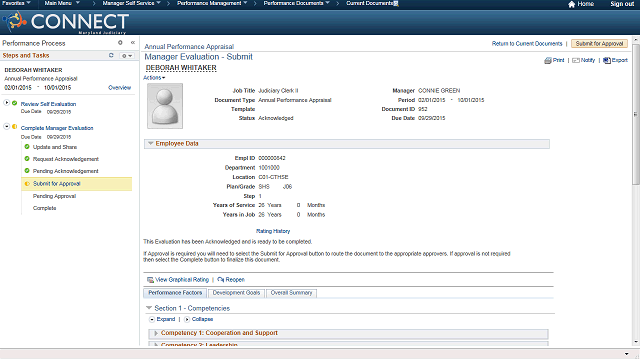Collapse the Performance Process side panel
This screenshot has width=640, height=360.
coord(133,42)
